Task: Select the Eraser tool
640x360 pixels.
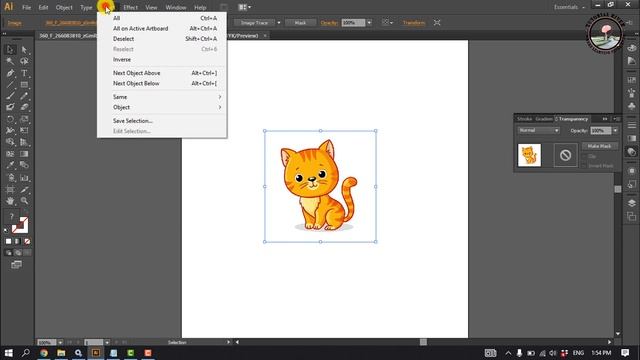Action: click(24, 107)
